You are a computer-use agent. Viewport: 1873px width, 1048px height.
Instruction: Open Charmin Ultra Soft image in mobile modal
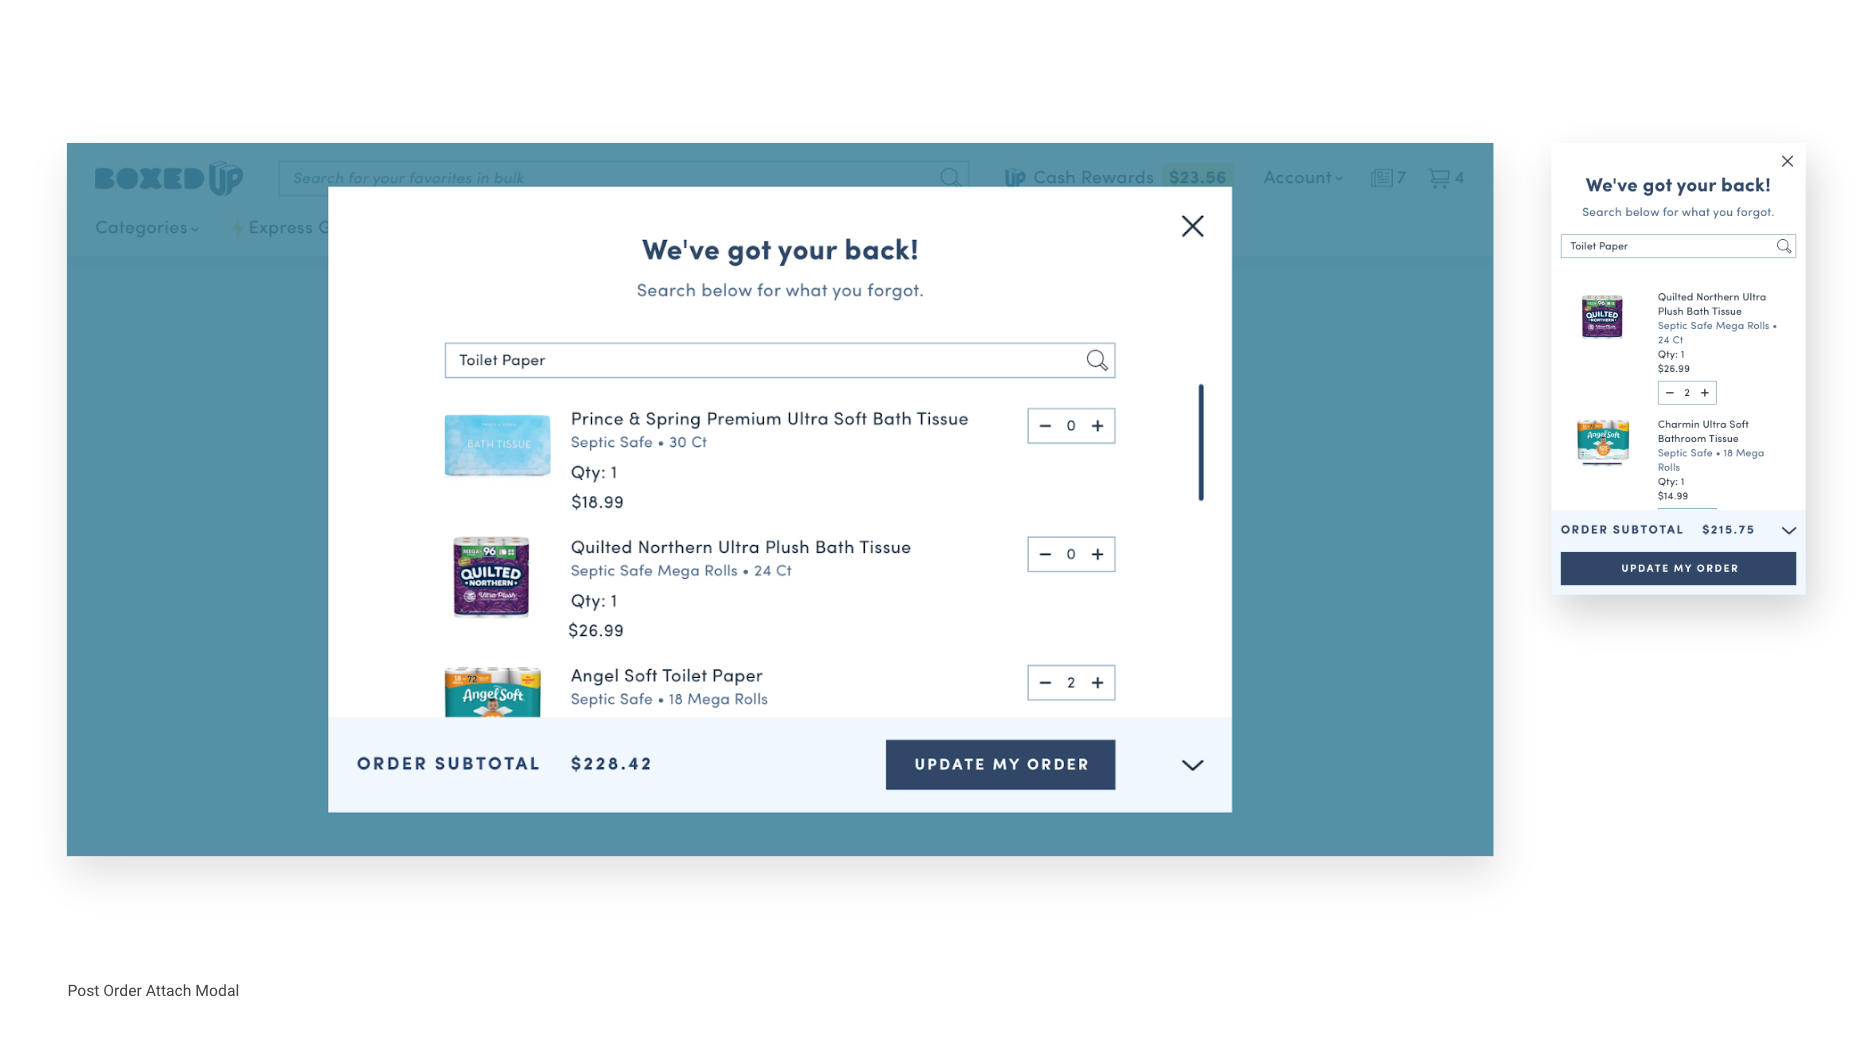pyautogui.click(x=1602, y=442)
